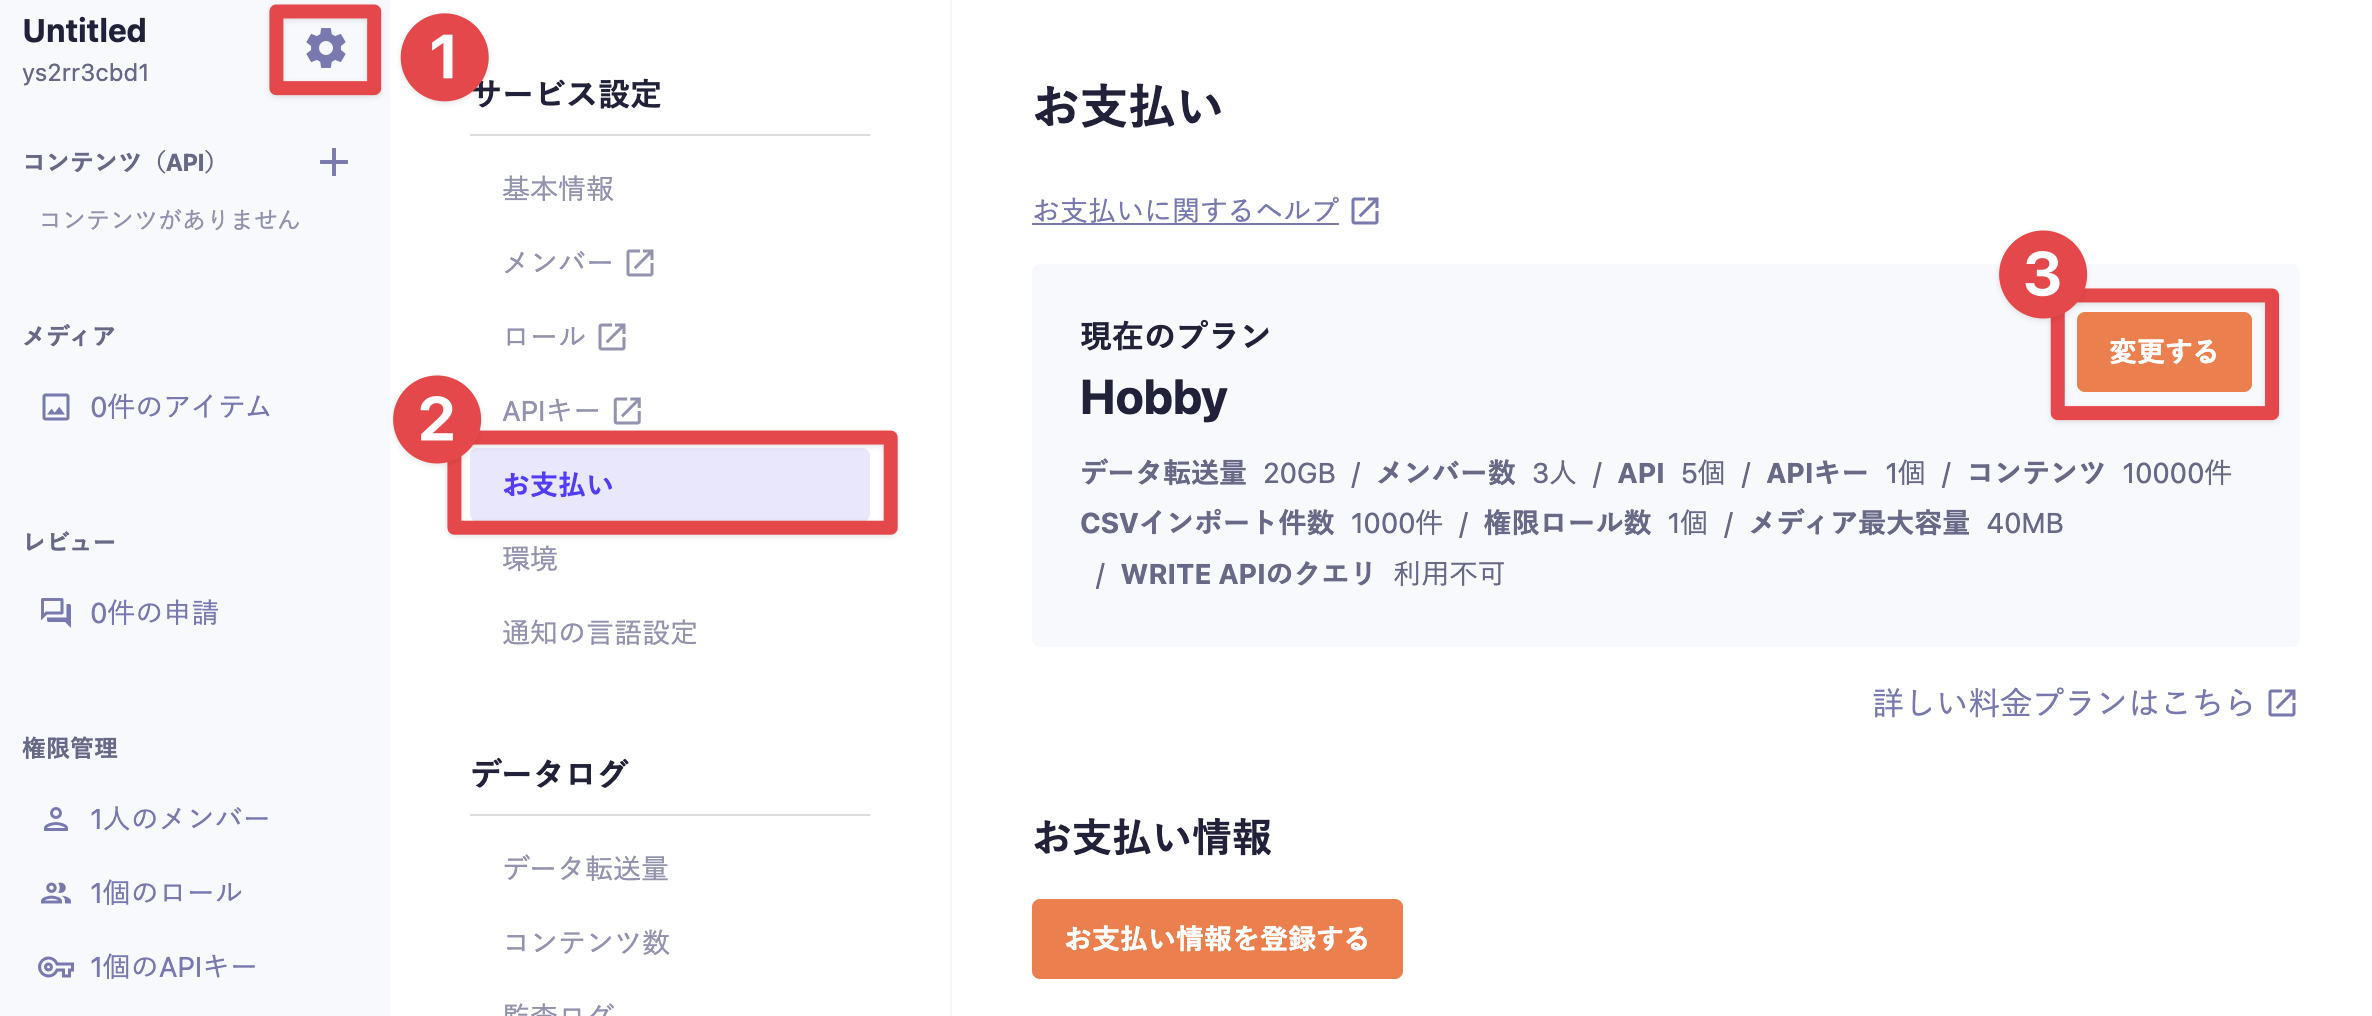Open APIキー settings item
Viewport: 2372px width, 1016px height.
(551, 411)
